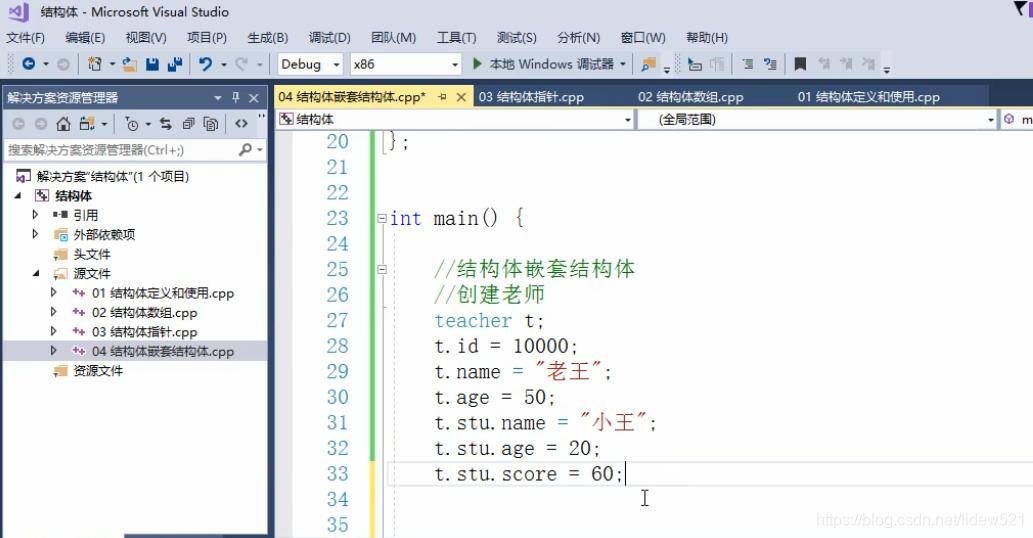
Task: Open the 结构体 project scope dropdown
Action: 628,120
